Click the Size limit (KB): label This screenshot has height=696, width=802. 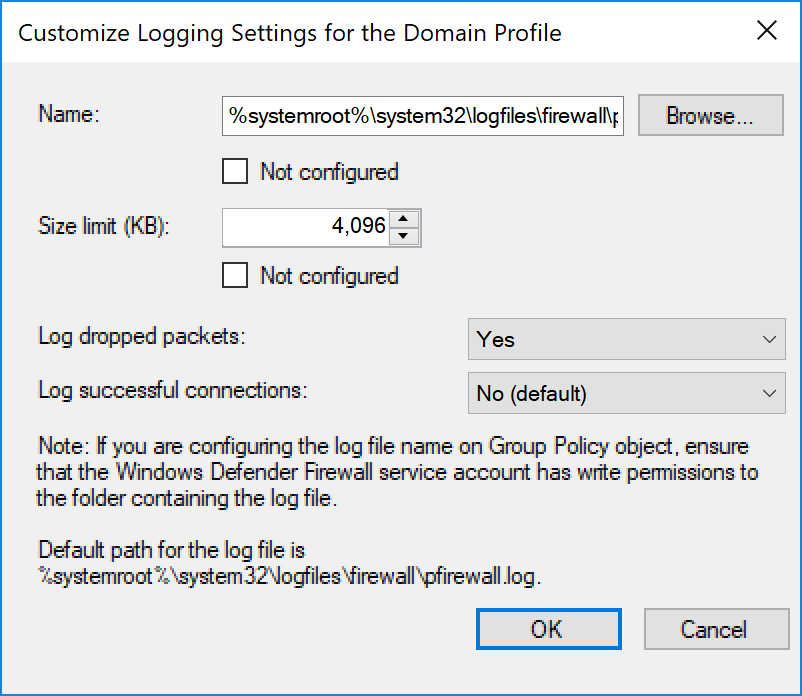pos(103,226)
